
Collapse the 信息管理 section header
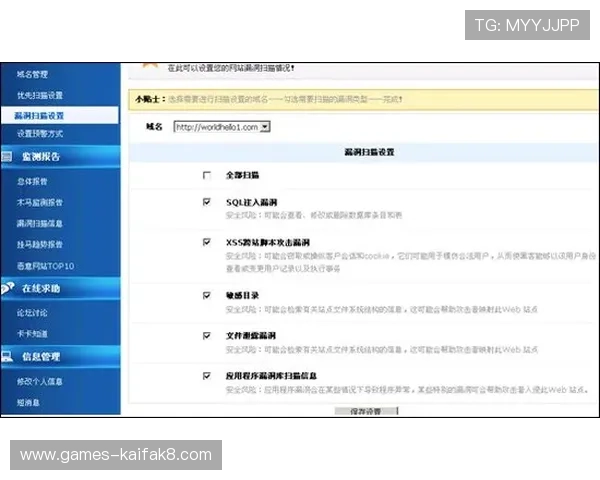60,356
